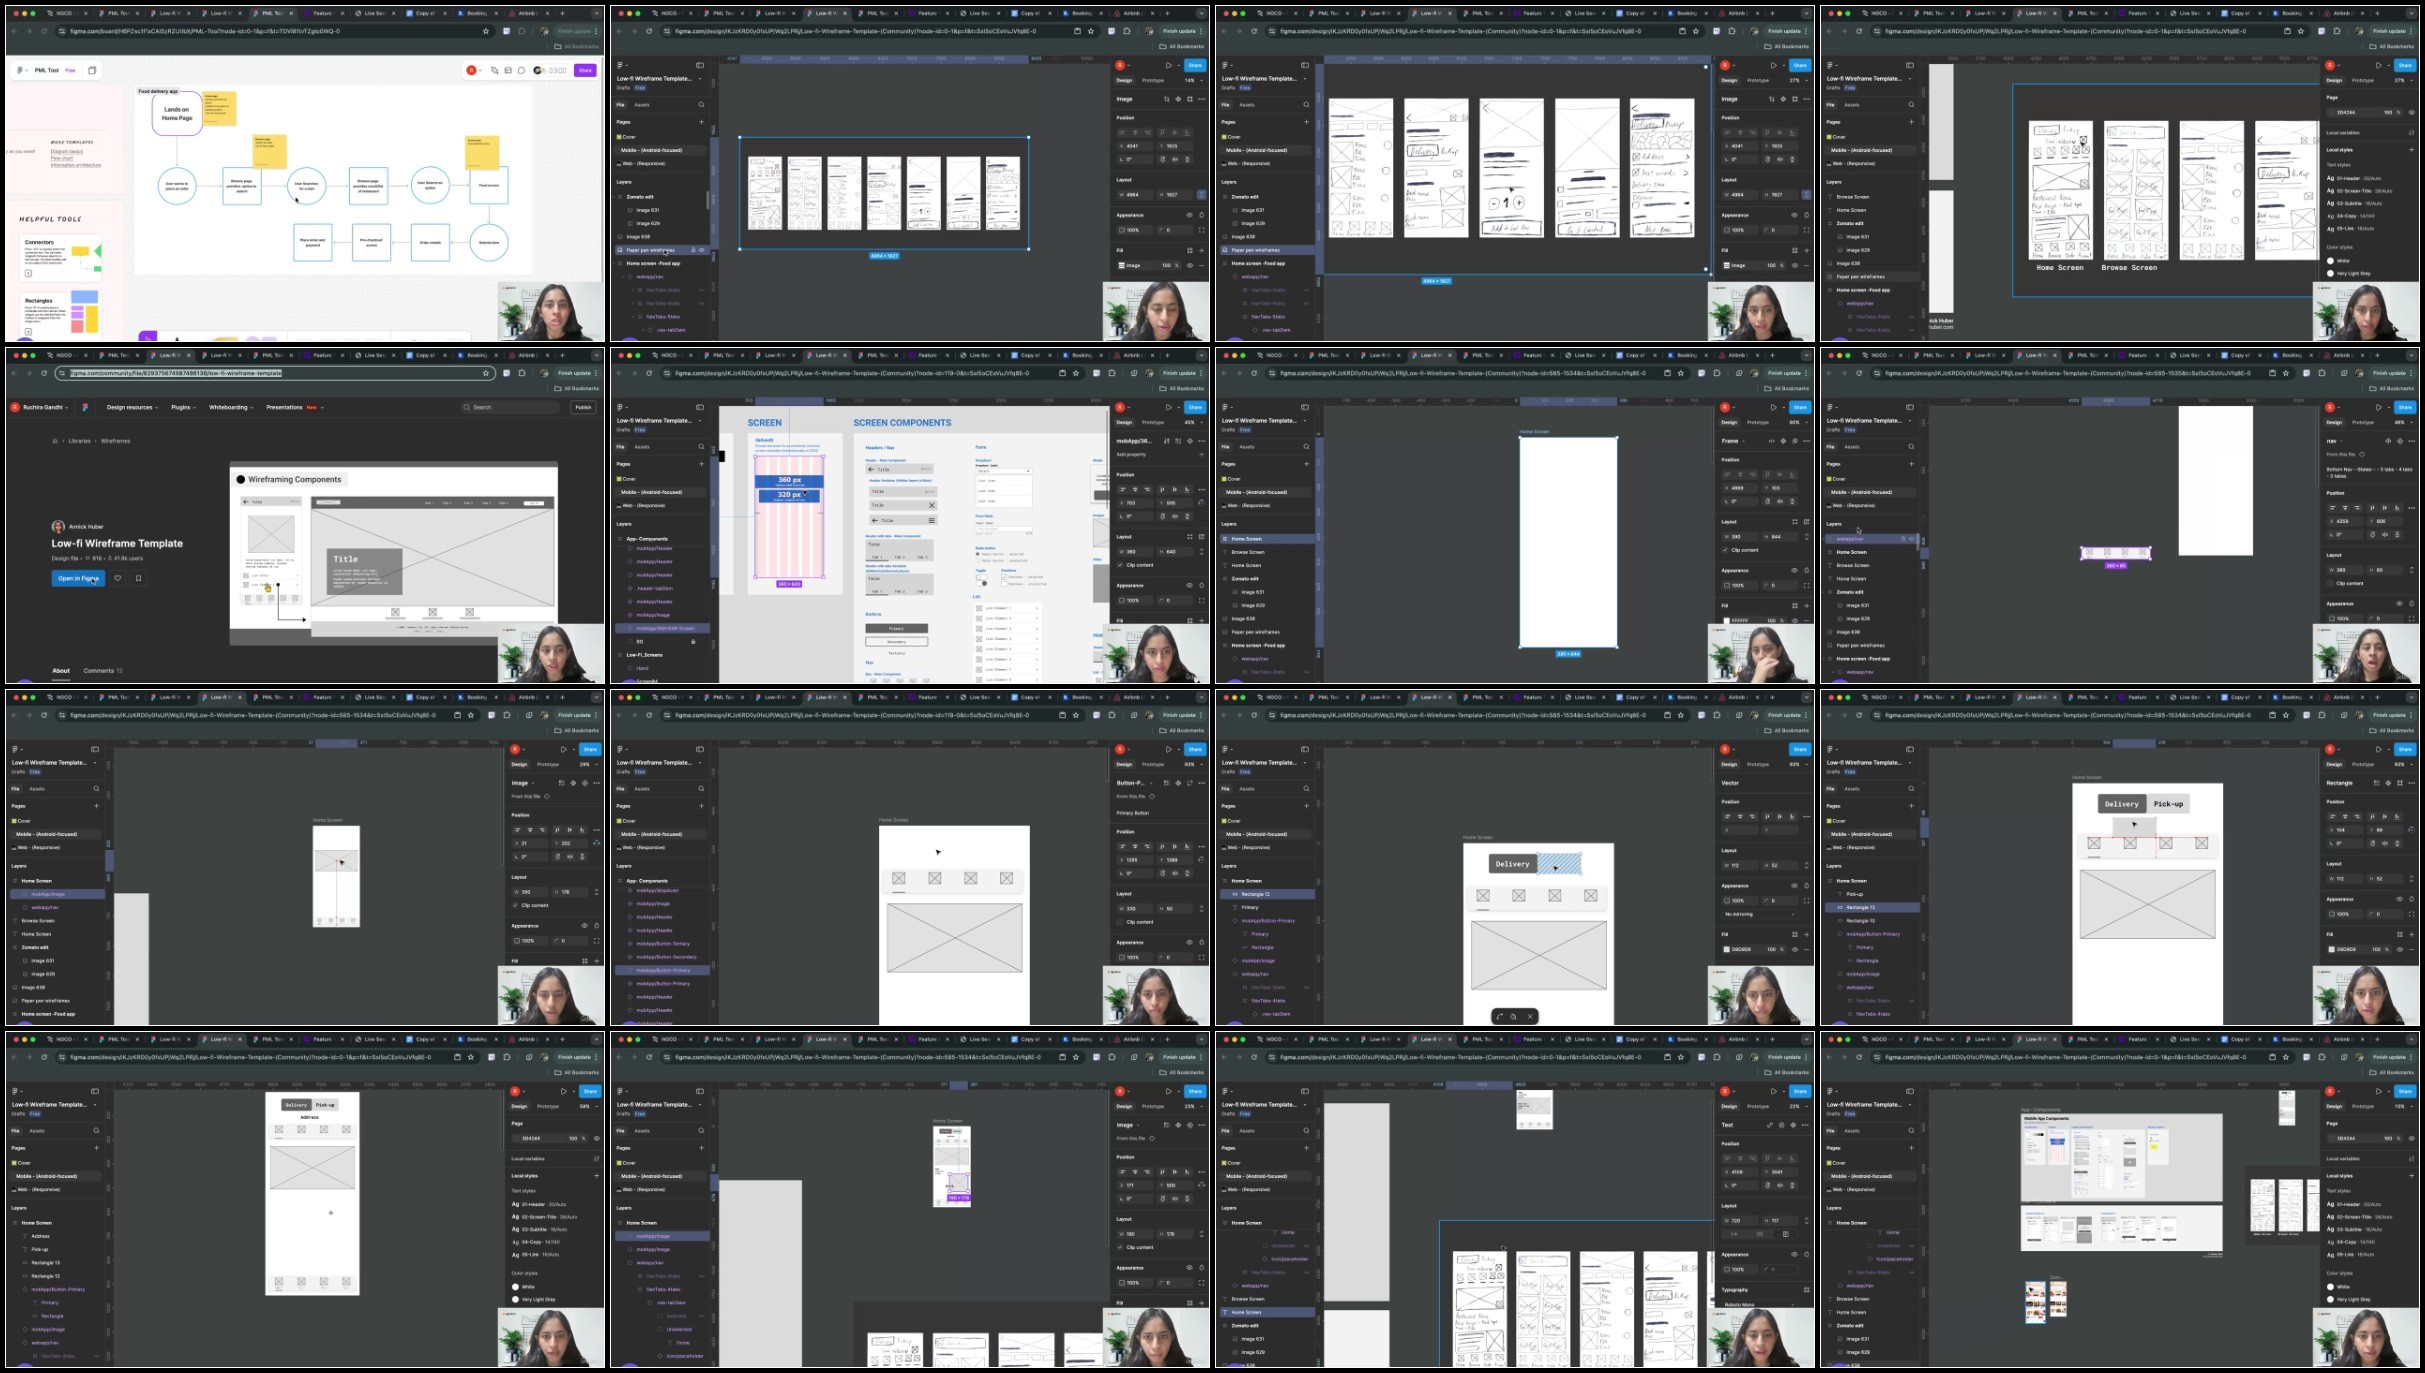Switch to Prototype tab in Screen Components frame

pos(1154,422)
